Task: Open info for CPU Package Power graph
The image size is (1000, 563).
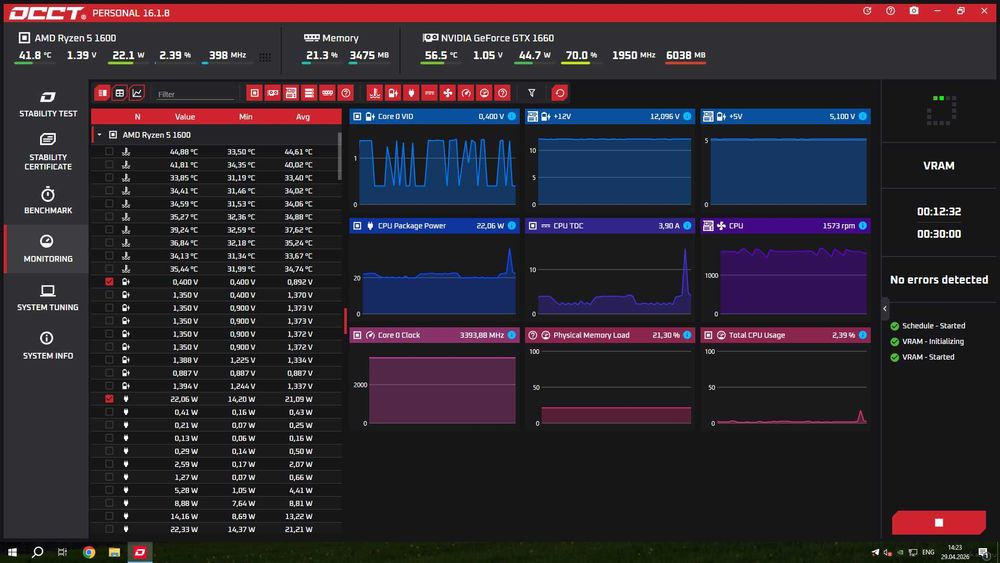Action: pyautogui.click(x=511, y=226)
